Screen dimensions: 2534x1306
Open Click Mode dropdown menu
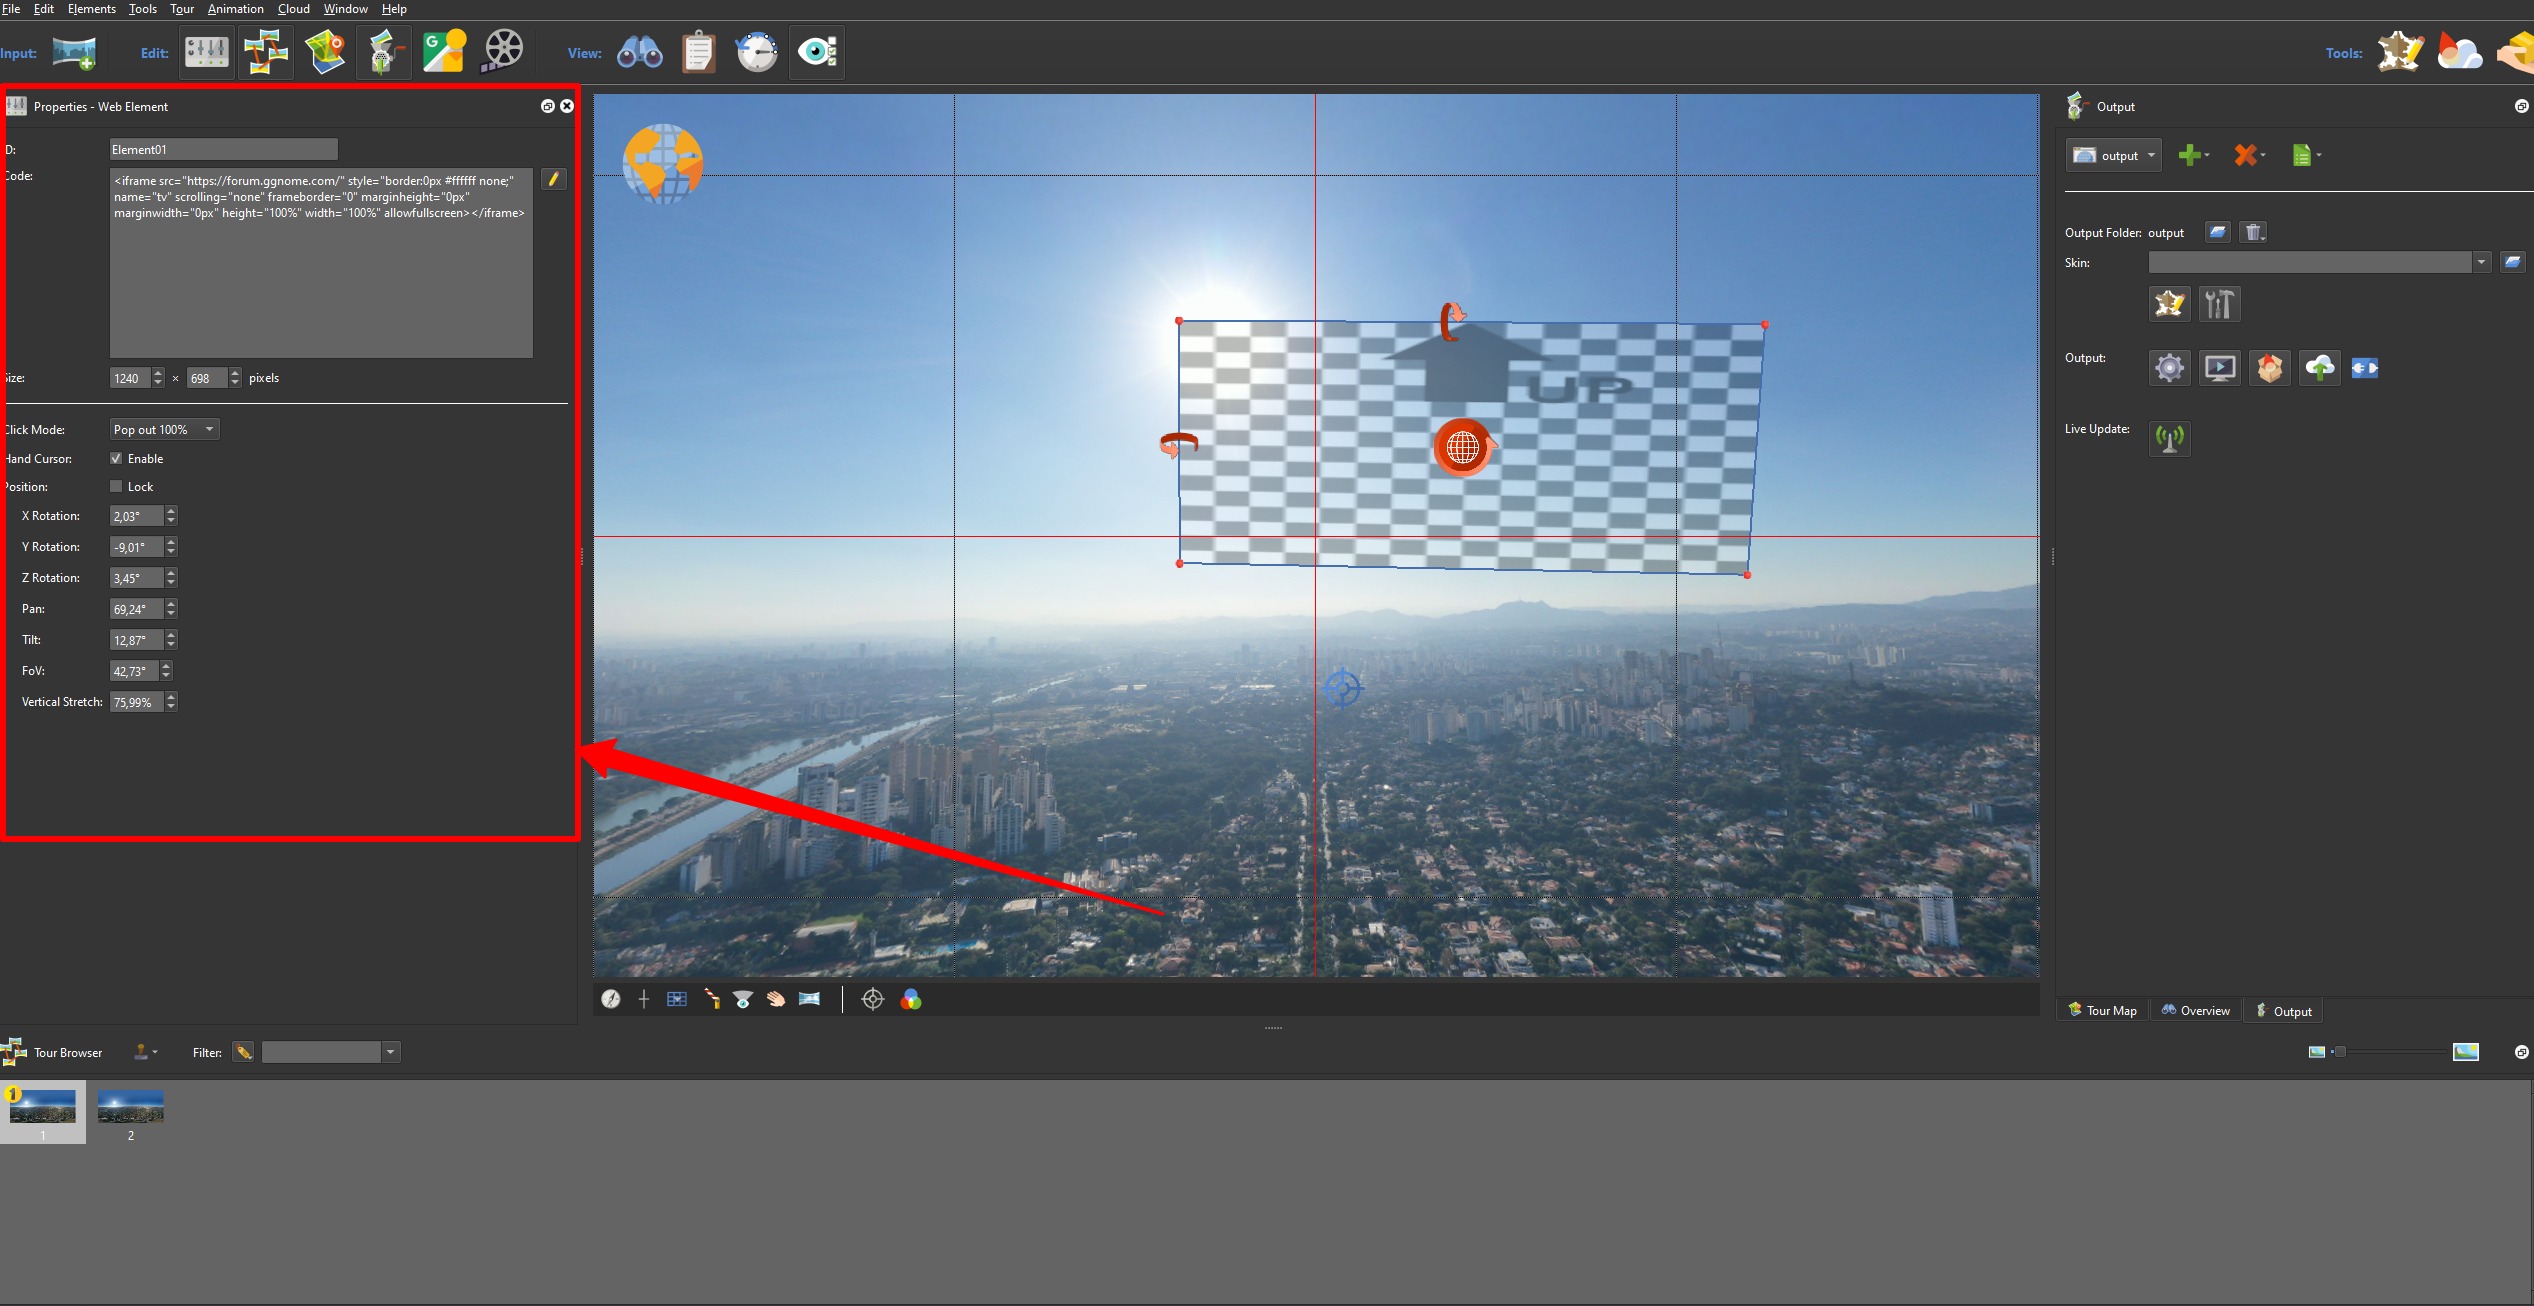pyautogui.click(x=161, y=428)
